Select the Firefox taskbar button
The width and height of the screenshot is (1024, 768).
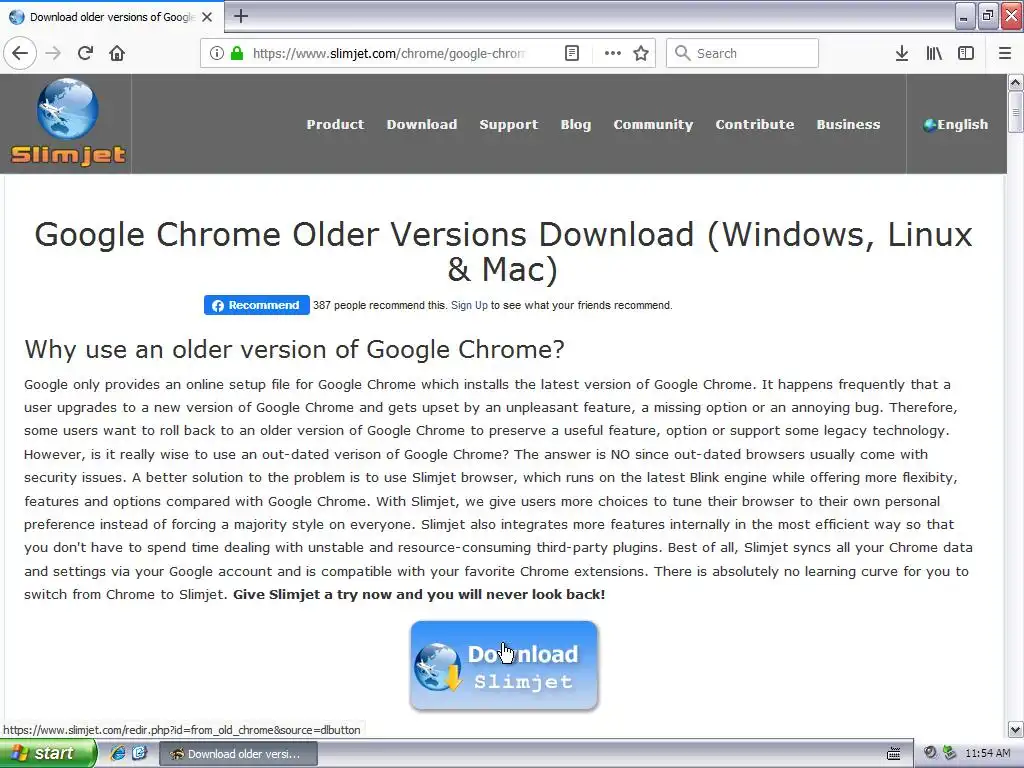tap(238, 754)
